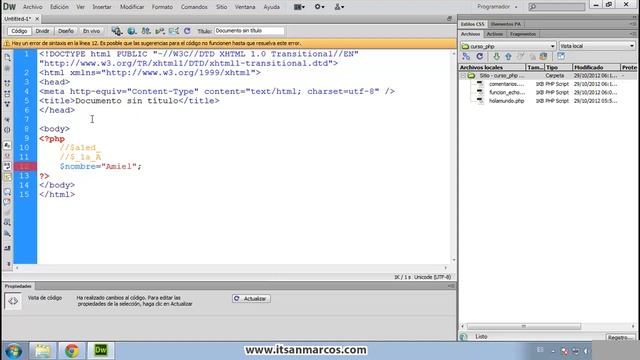Connect to remote server in Files panel
This screenshot has width=640, height=360.
click(x=466, y=57)
